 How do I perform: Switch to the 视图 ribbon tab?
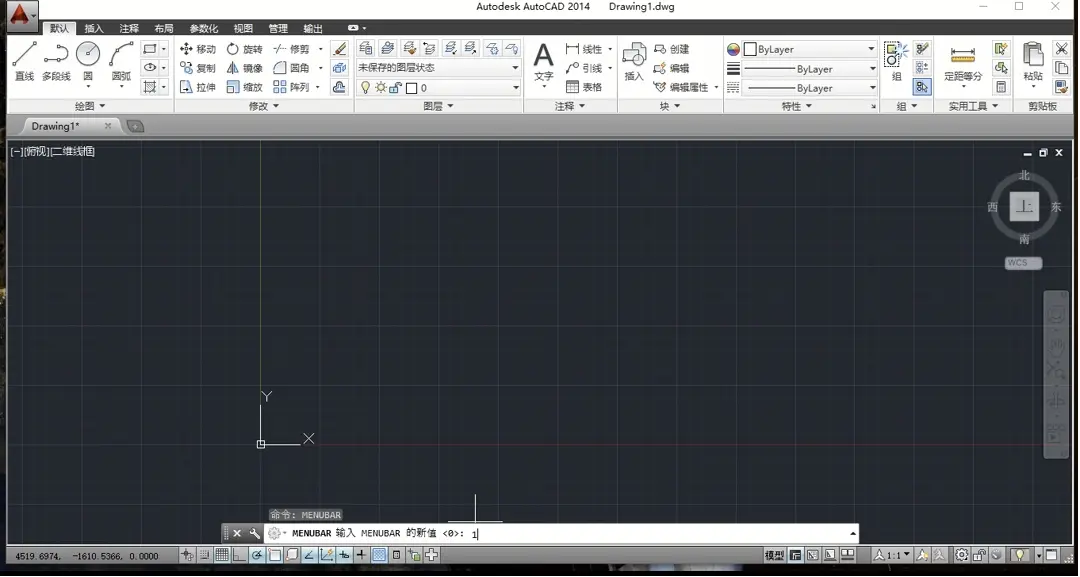[x=243, y=28]
